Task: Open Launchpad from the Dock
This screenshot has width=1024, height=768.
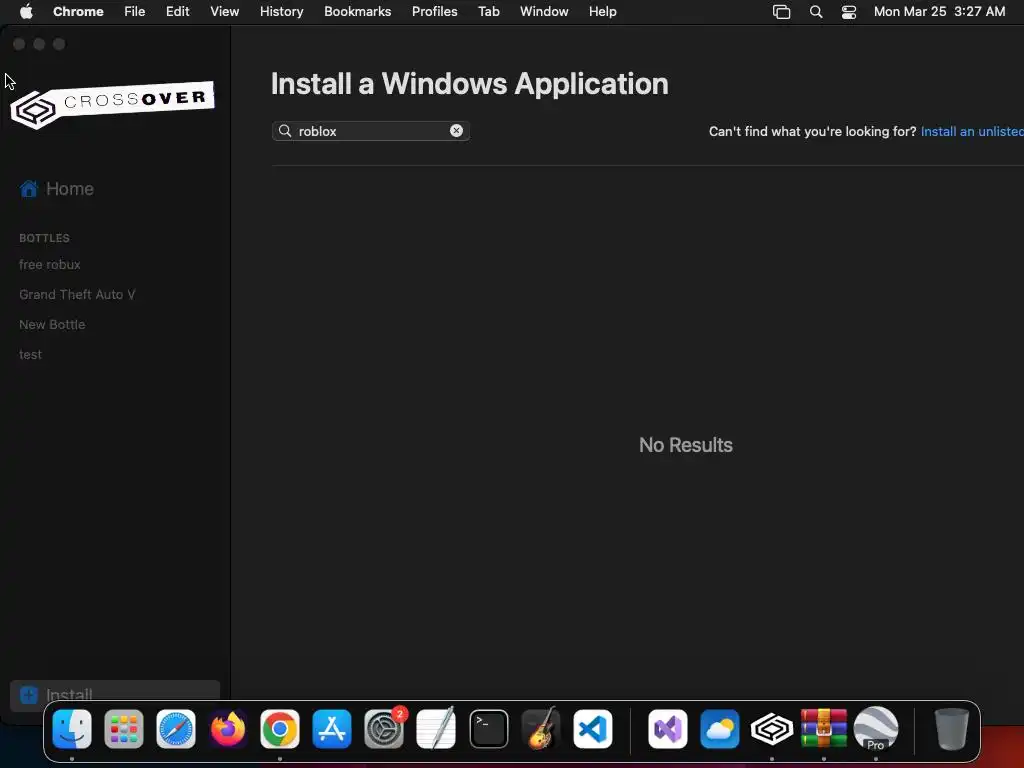Action: (x=124, y=729)
